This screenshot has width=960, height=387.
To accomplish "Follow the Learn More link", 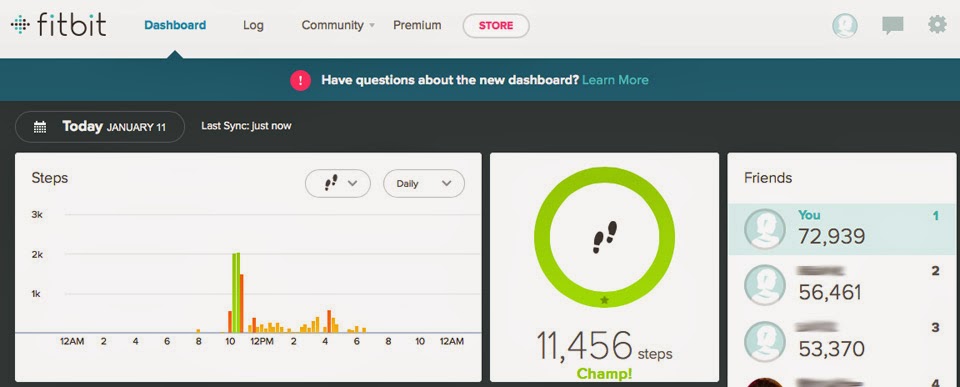I will click(615, 80).
